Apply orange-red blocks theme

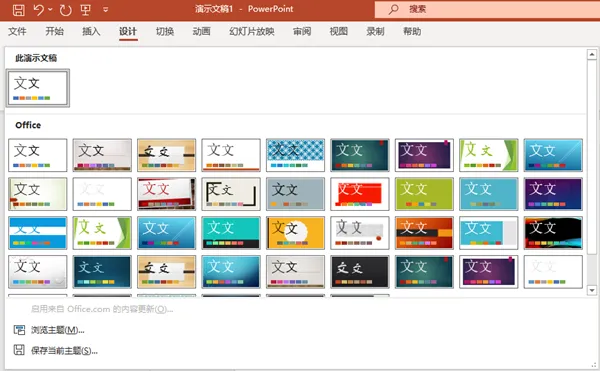coord(424,233)
